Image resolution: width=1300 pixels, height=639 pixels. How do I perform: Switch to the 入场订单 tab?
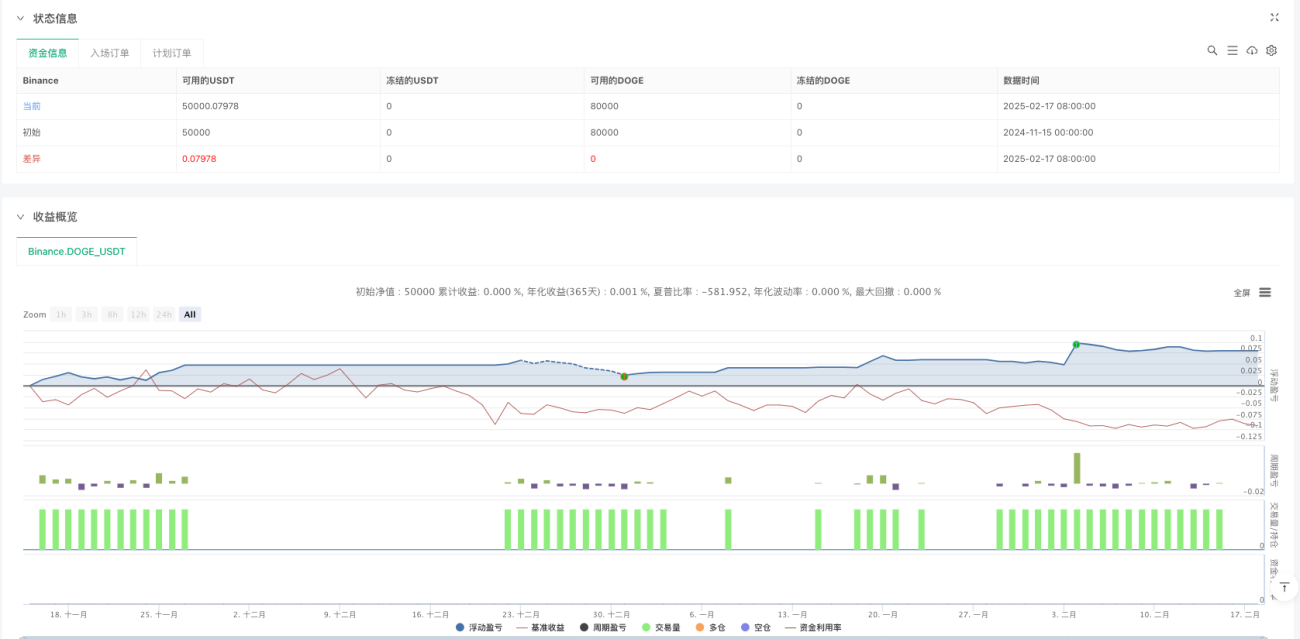tap(110, 53)
